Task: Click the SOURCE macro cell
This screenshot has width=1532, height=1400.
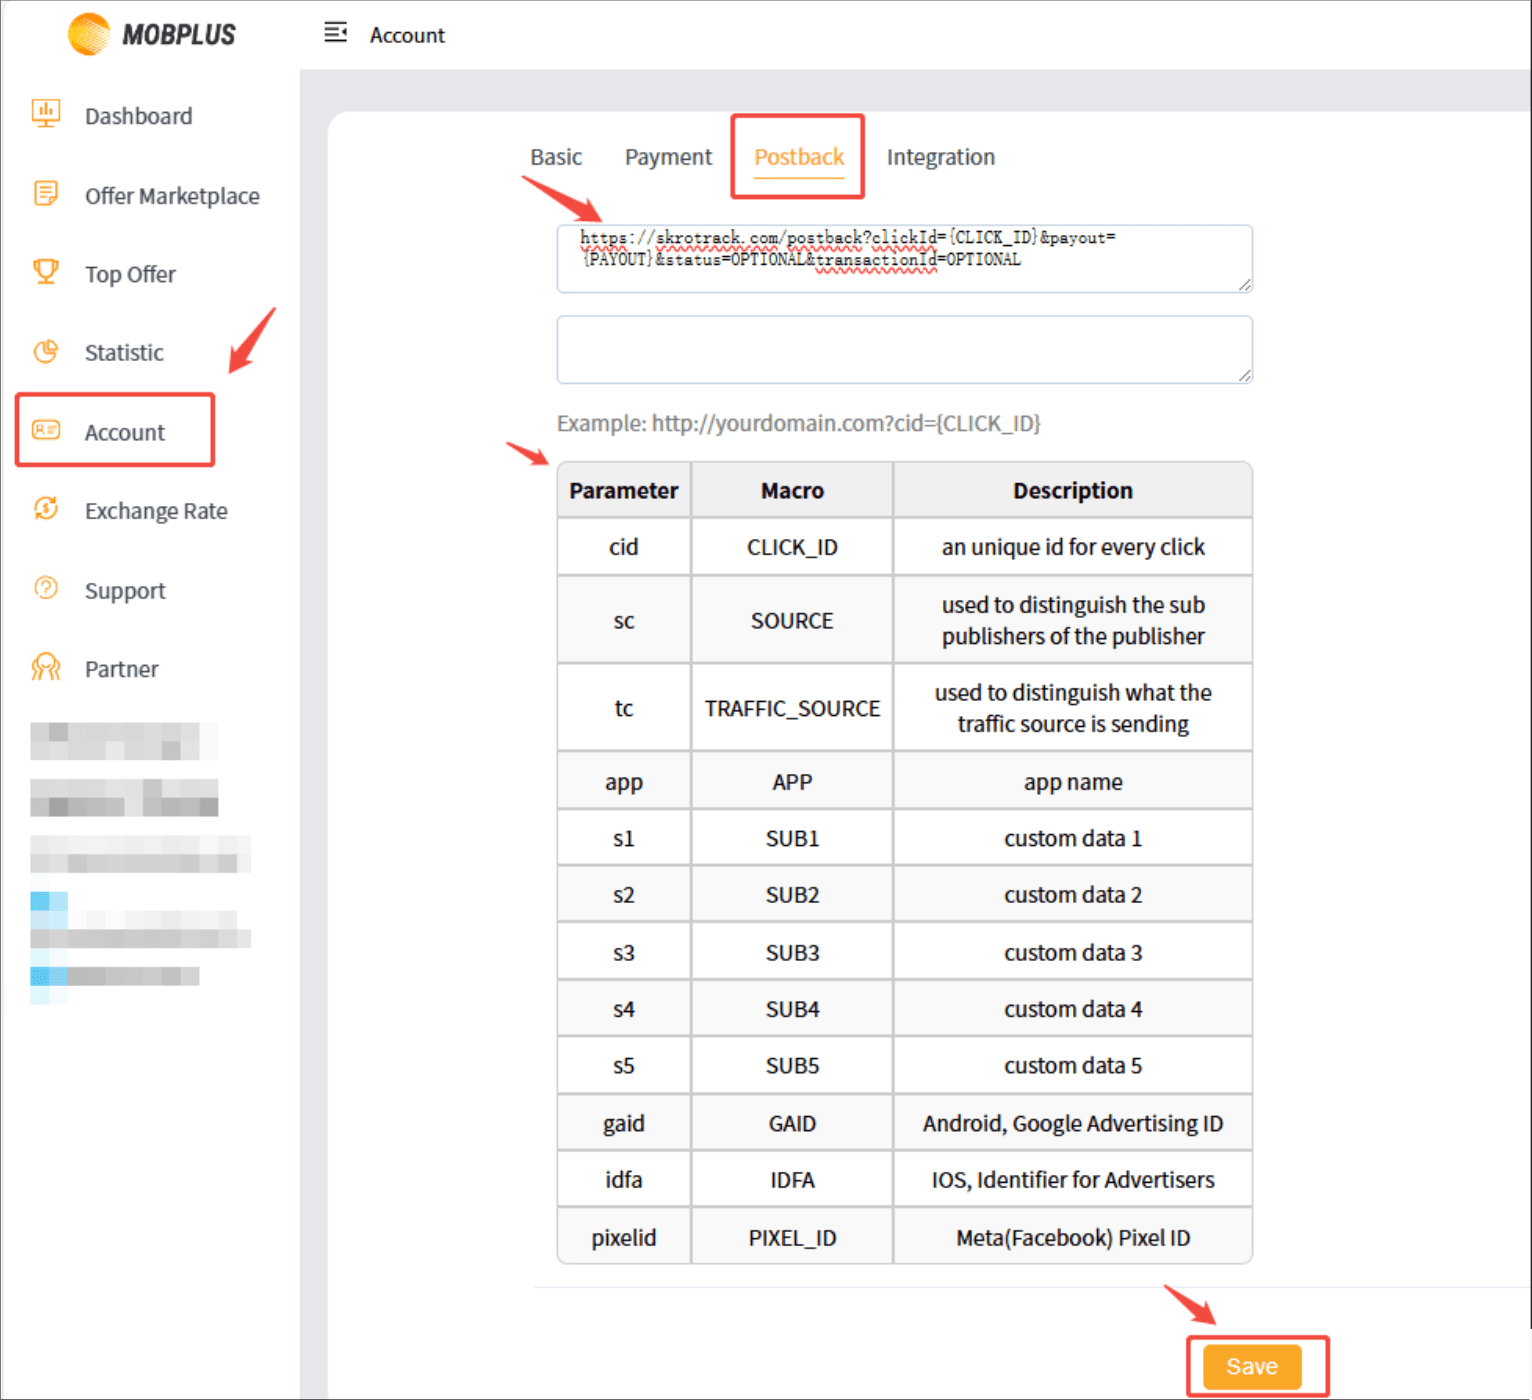Action: click(792, 621)
